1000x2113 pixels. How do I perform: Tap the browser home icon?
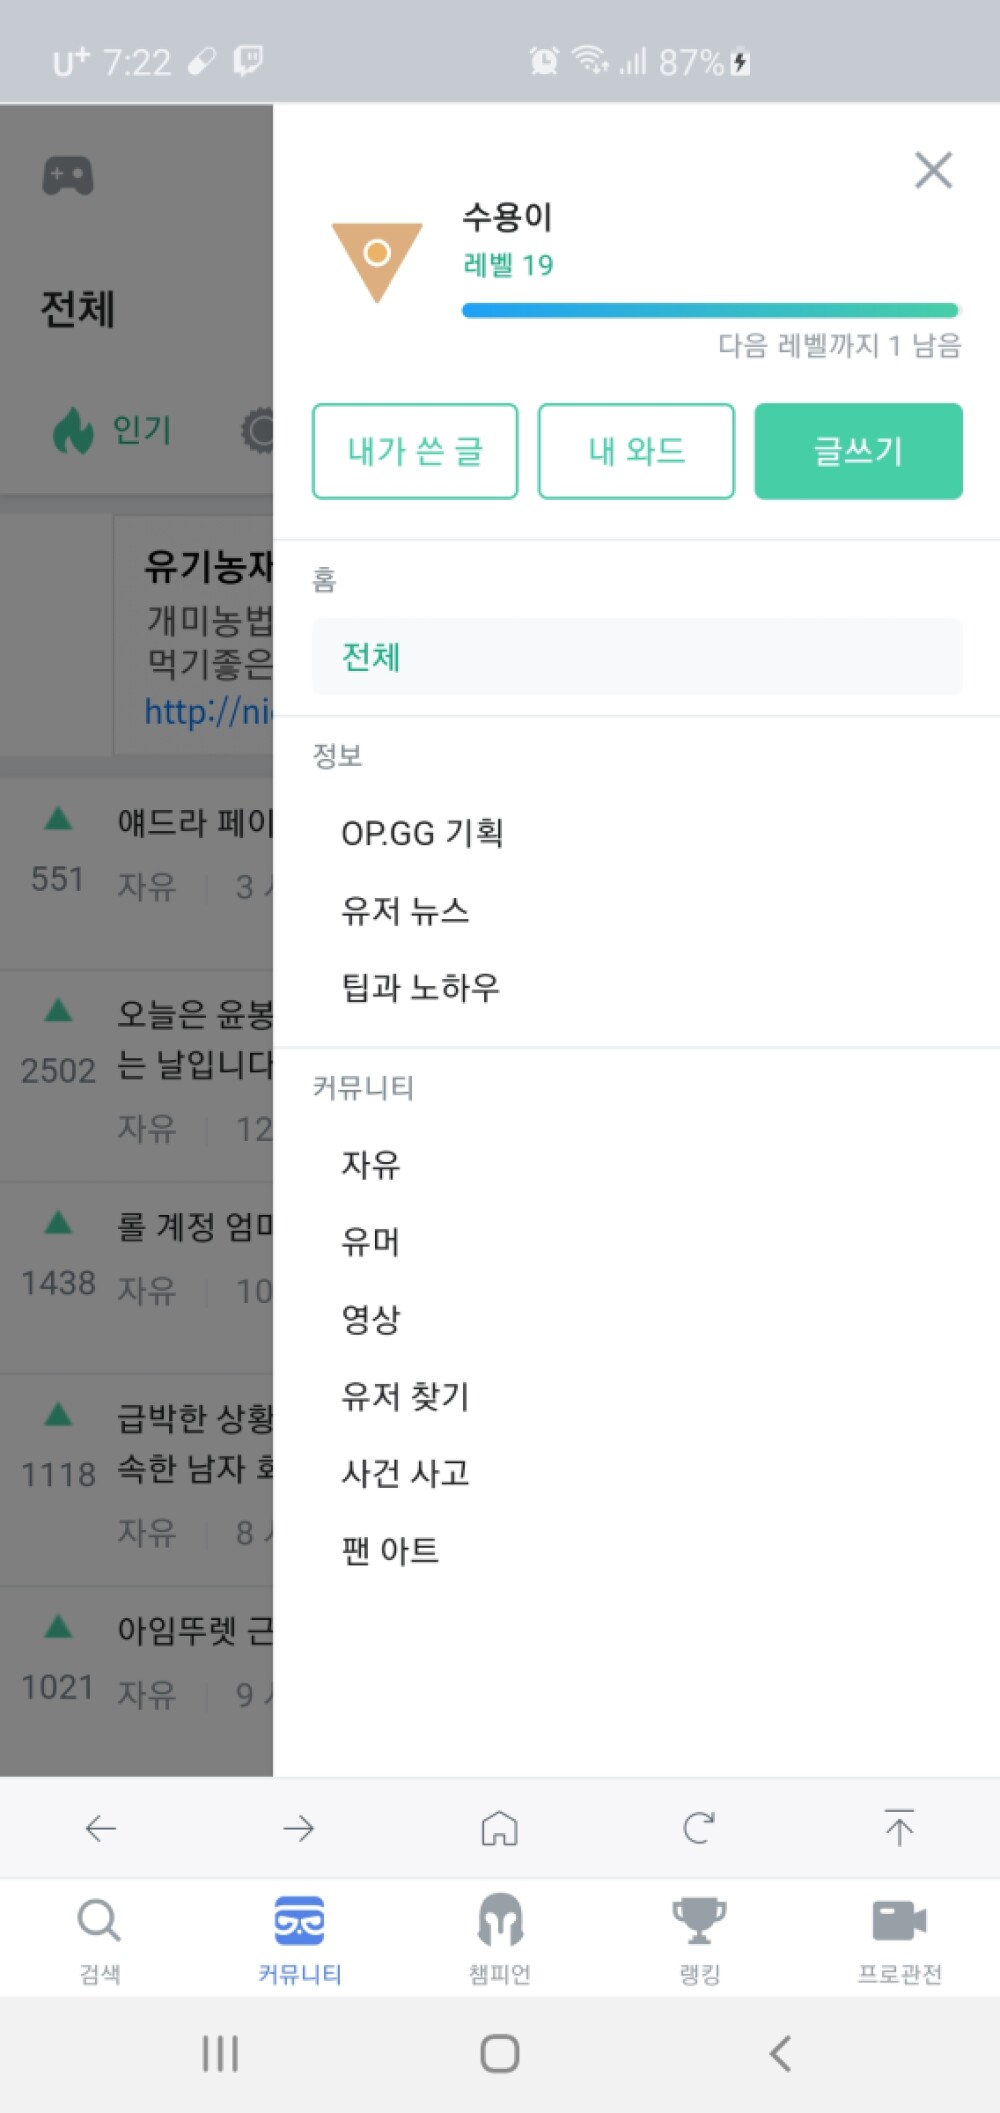tap(499, 1828)
